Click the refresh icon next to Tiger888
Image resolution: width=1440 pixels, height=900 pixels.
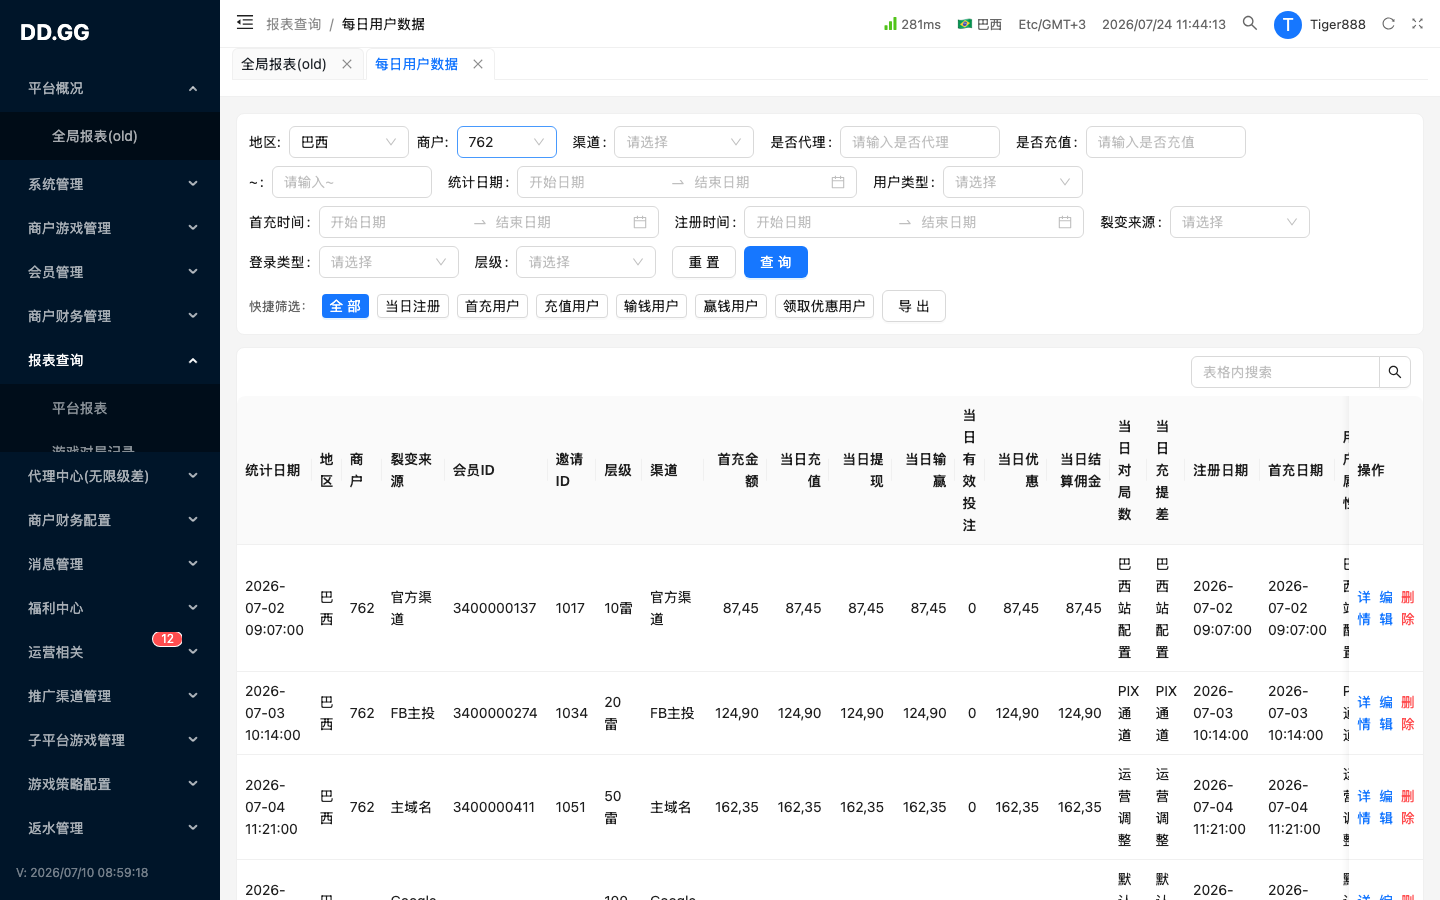(1388, 23)
